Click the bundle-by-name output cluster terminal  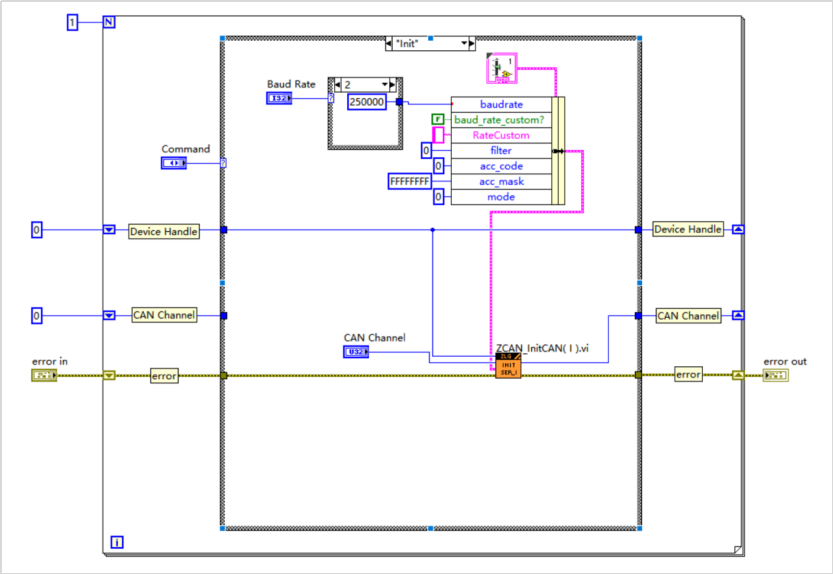coord(558,151)
